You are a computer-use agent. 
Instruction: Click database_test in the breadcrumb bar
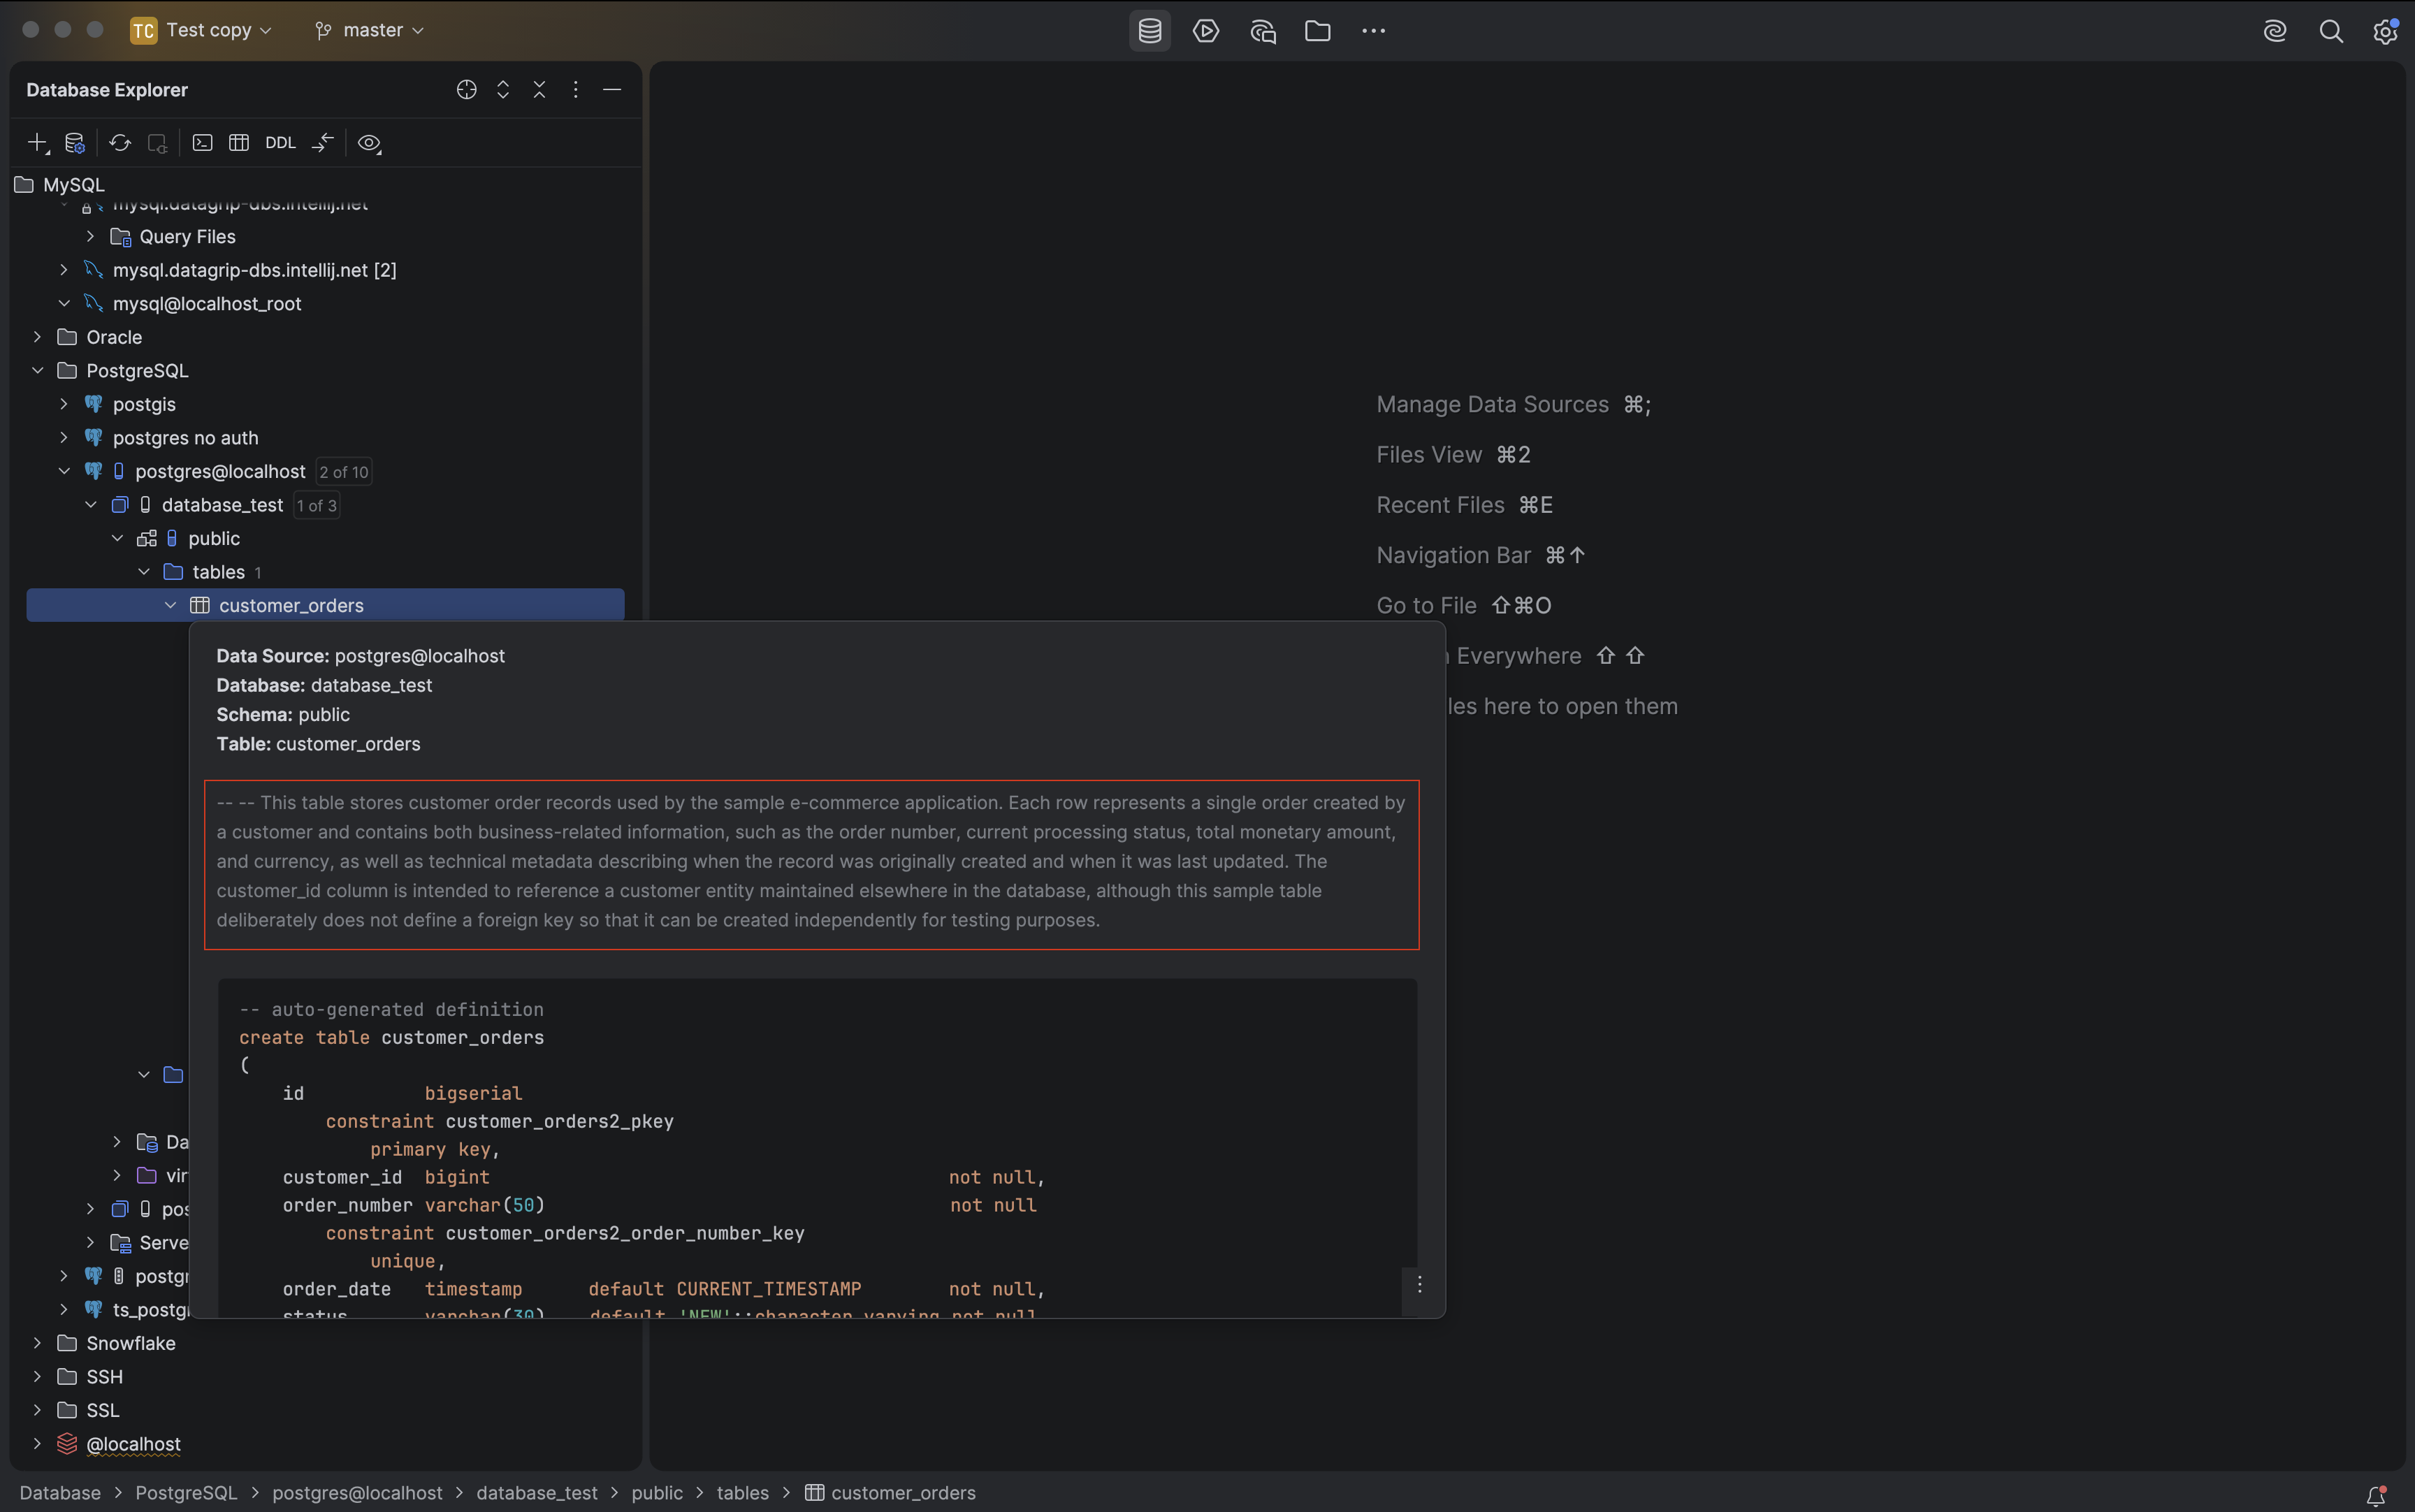(x=537, y=1493)
